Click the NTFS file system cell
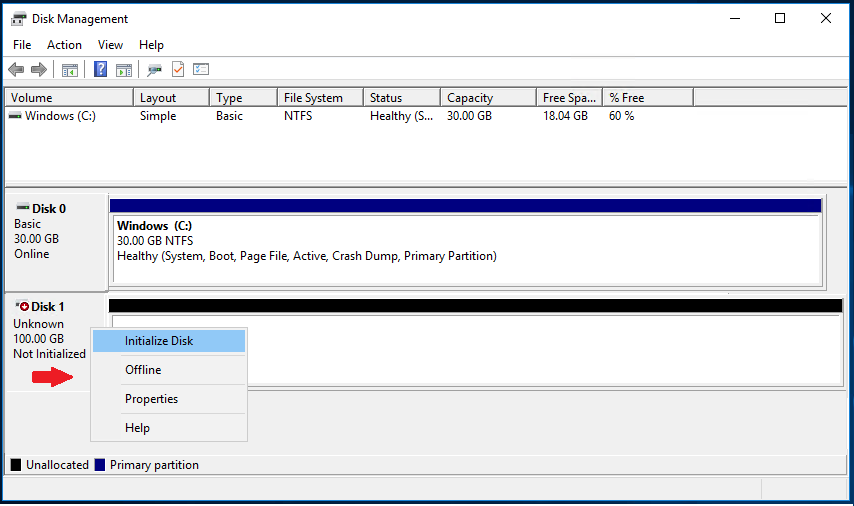This screenshot has width=854, height=506. (298, 116)
